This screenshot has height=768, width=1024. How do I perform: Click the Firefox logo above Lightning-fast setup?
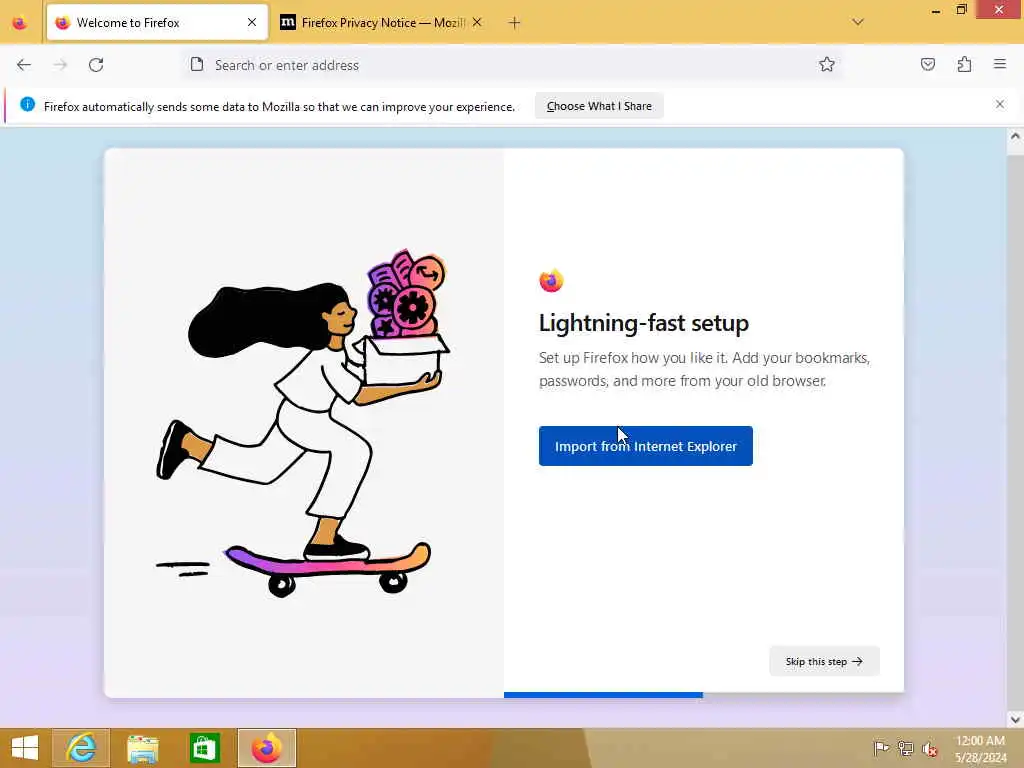click(551, 280)
